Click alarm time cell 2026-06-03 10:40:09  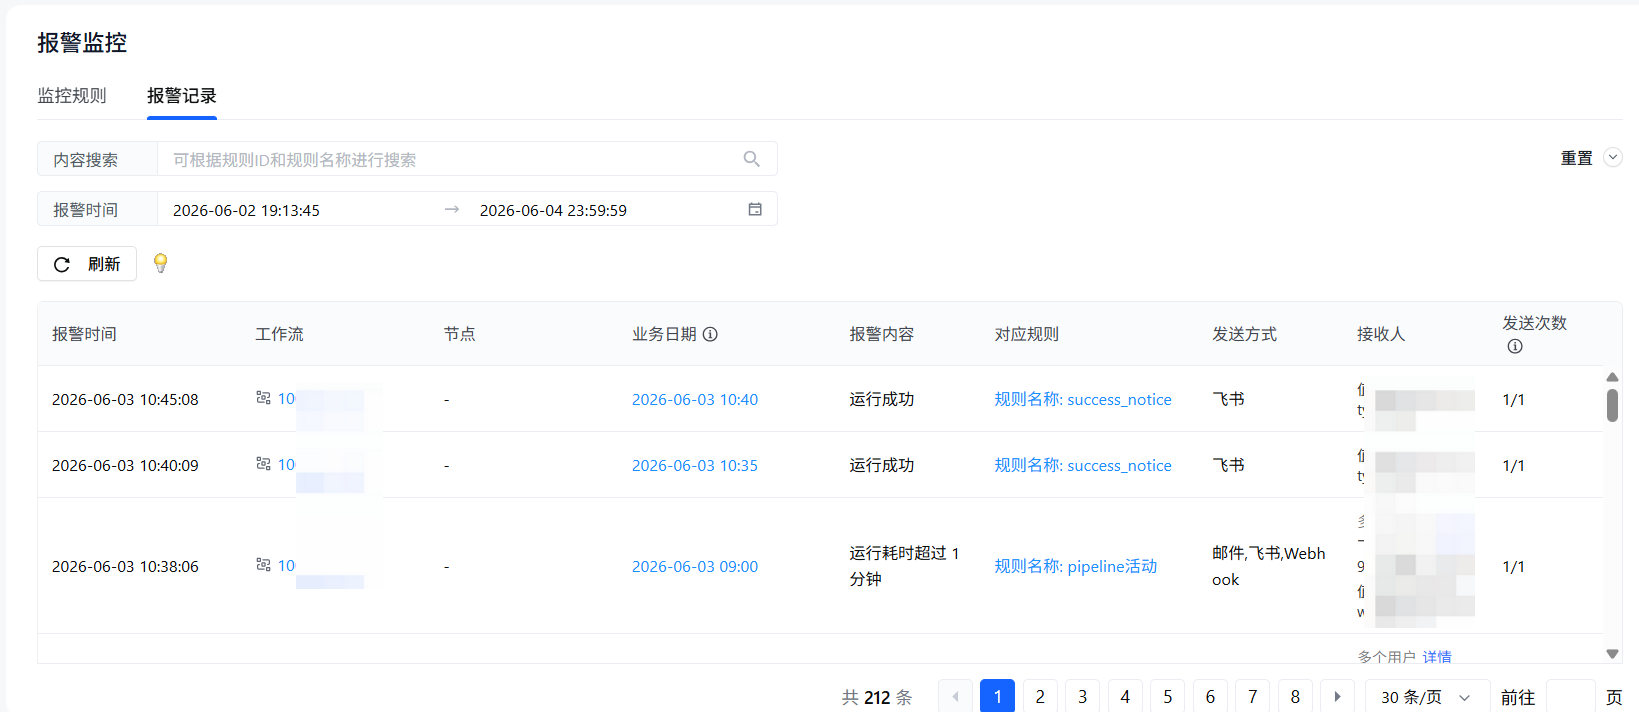point(125,465)
